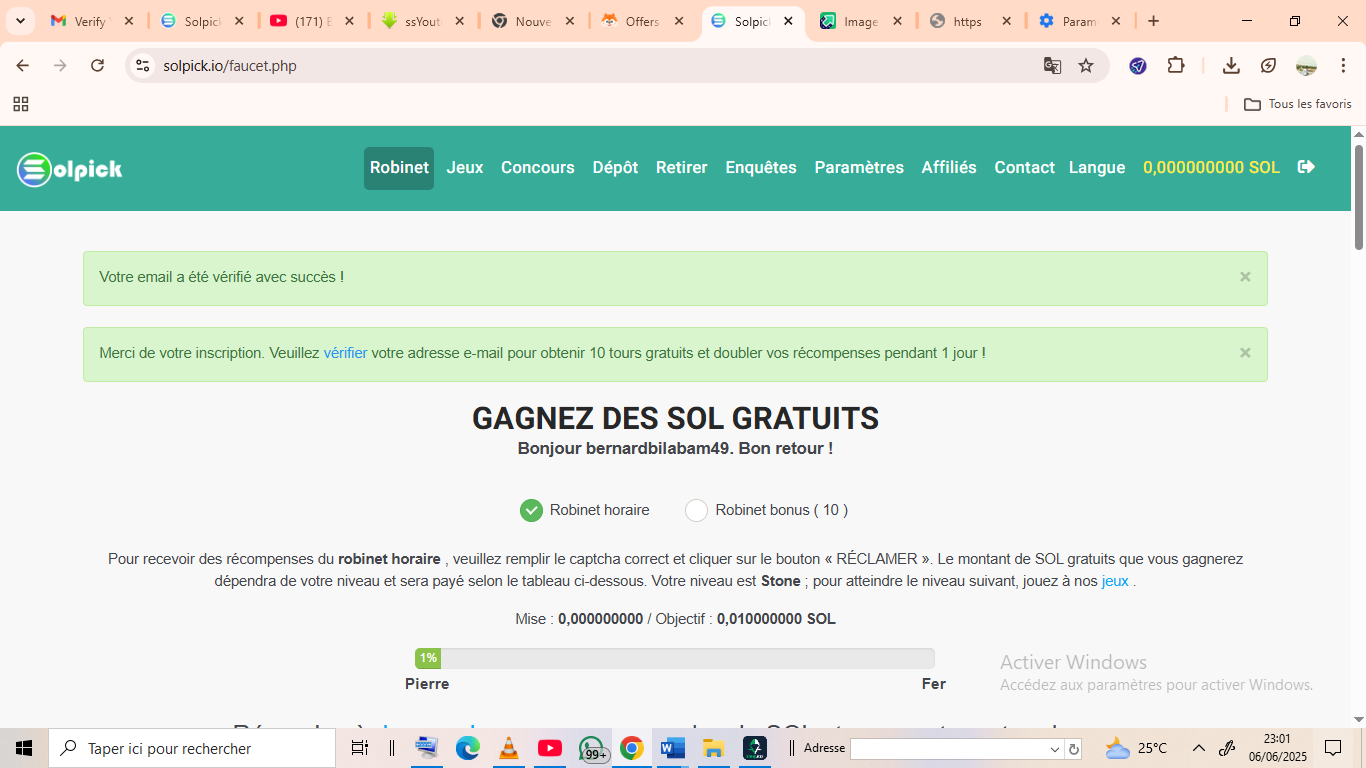This screenshot has width=1366, height=768.
Task: Open the Chrome three-dot menu
Action: pos(1342,66)
